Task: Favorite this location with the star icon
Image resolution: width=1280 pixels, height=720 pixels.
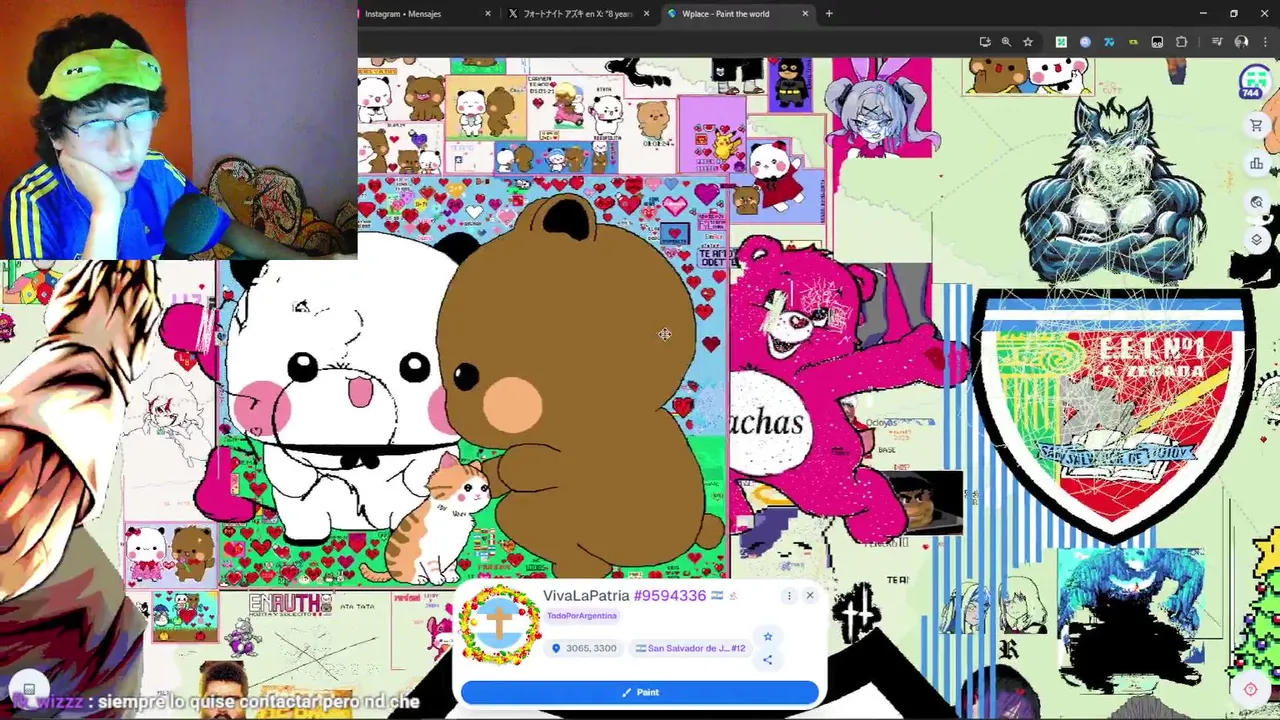Action: tap(768, 637)
